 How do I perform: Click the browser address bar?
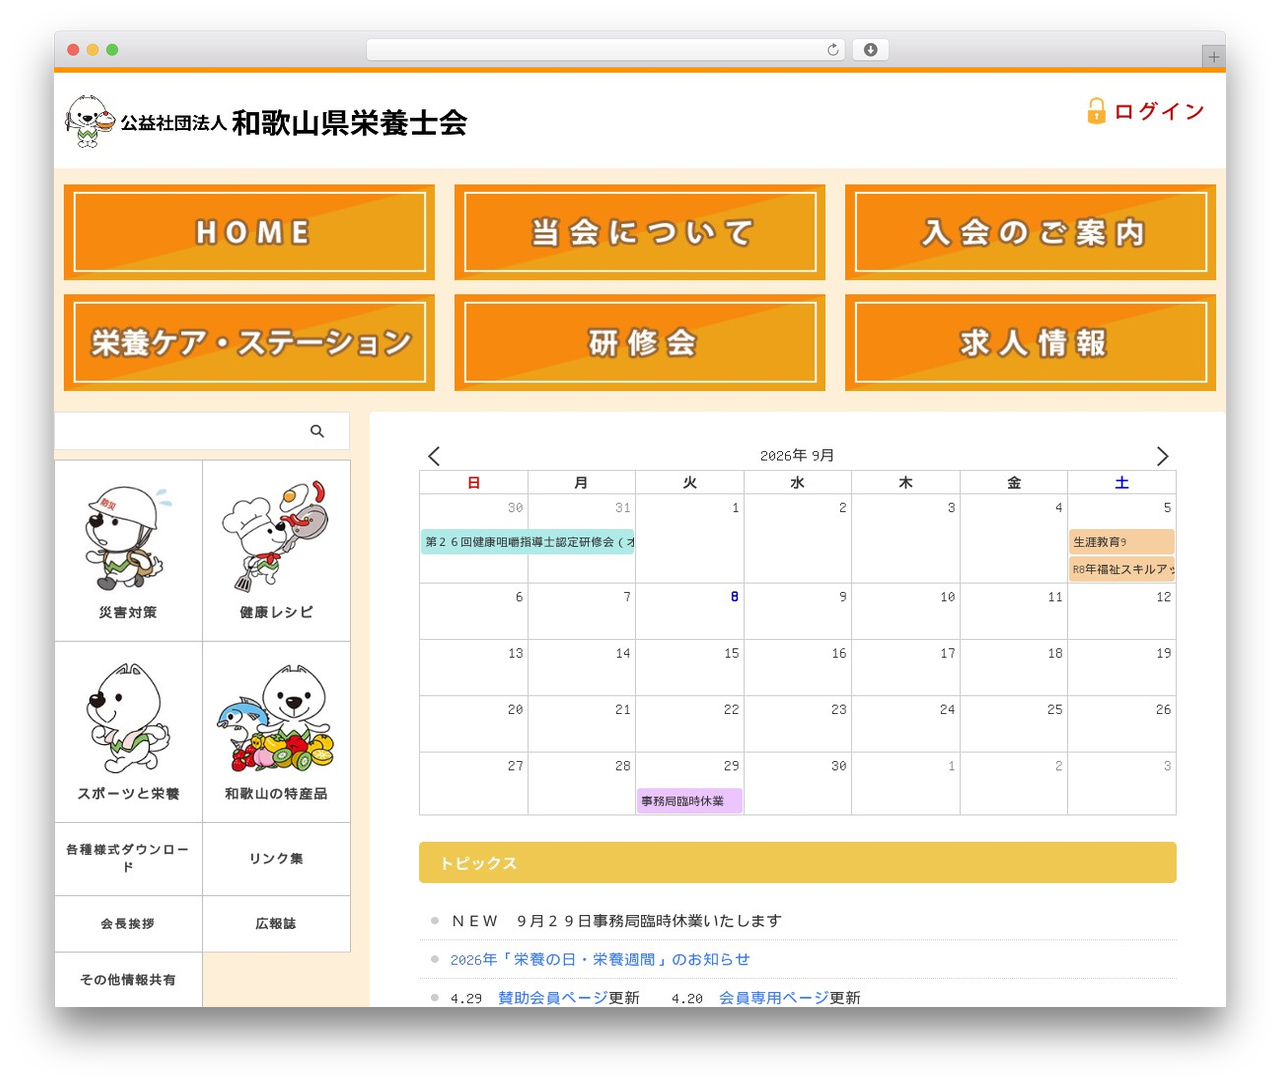606,50
